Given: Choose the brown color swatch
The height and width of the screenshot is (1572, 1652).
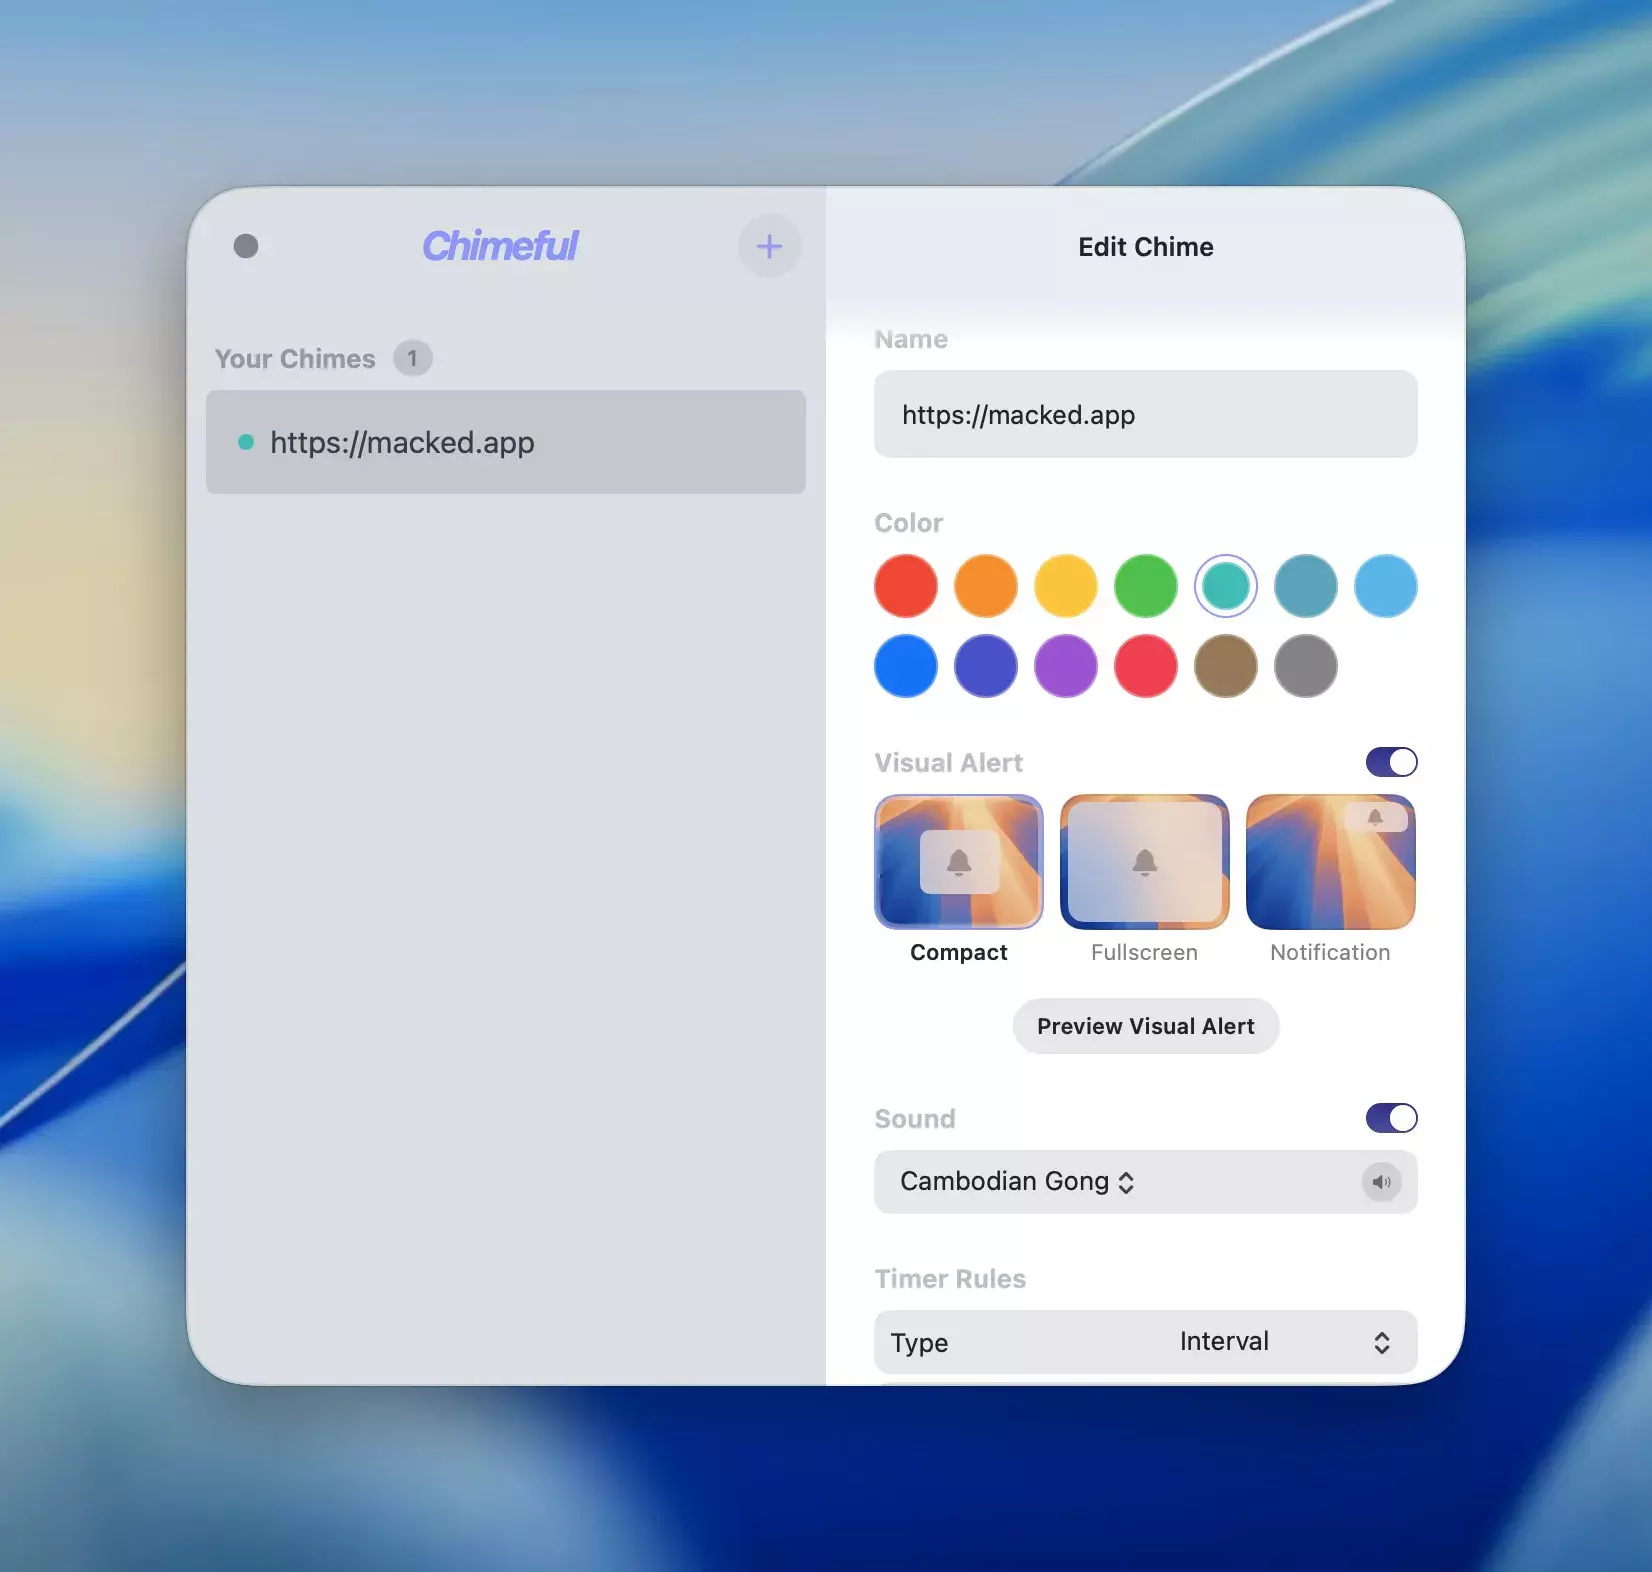Looking at the screenshot, I should (1226, 666).
